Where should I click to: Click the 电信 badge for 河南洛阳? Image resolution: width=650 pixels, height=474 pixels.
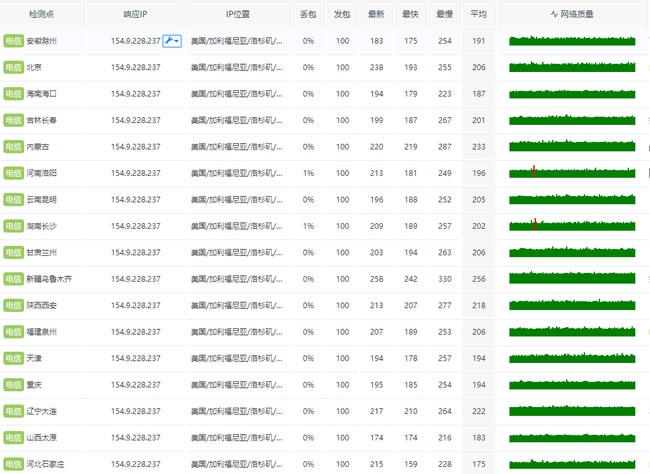[x=13, y=173]
